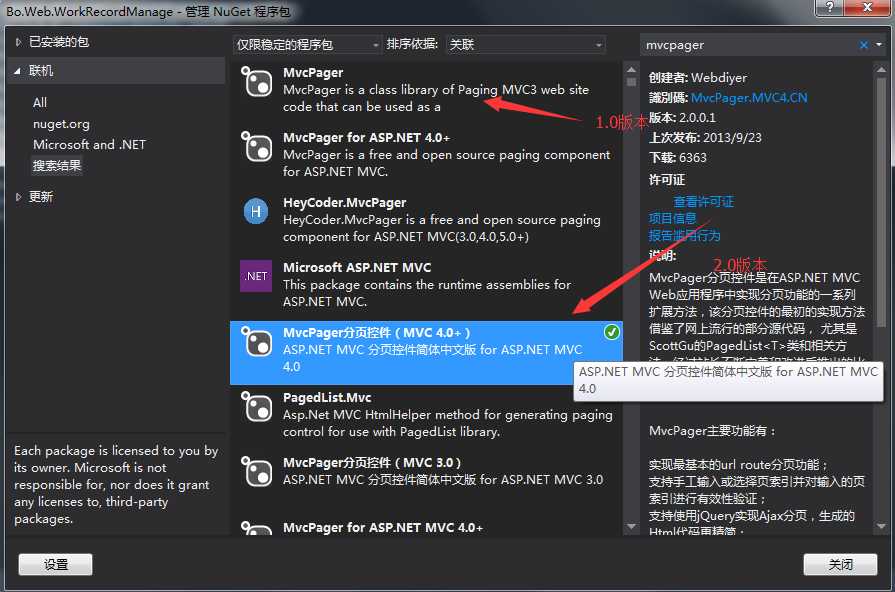Click the MvcPager package icon

point(256,82)
